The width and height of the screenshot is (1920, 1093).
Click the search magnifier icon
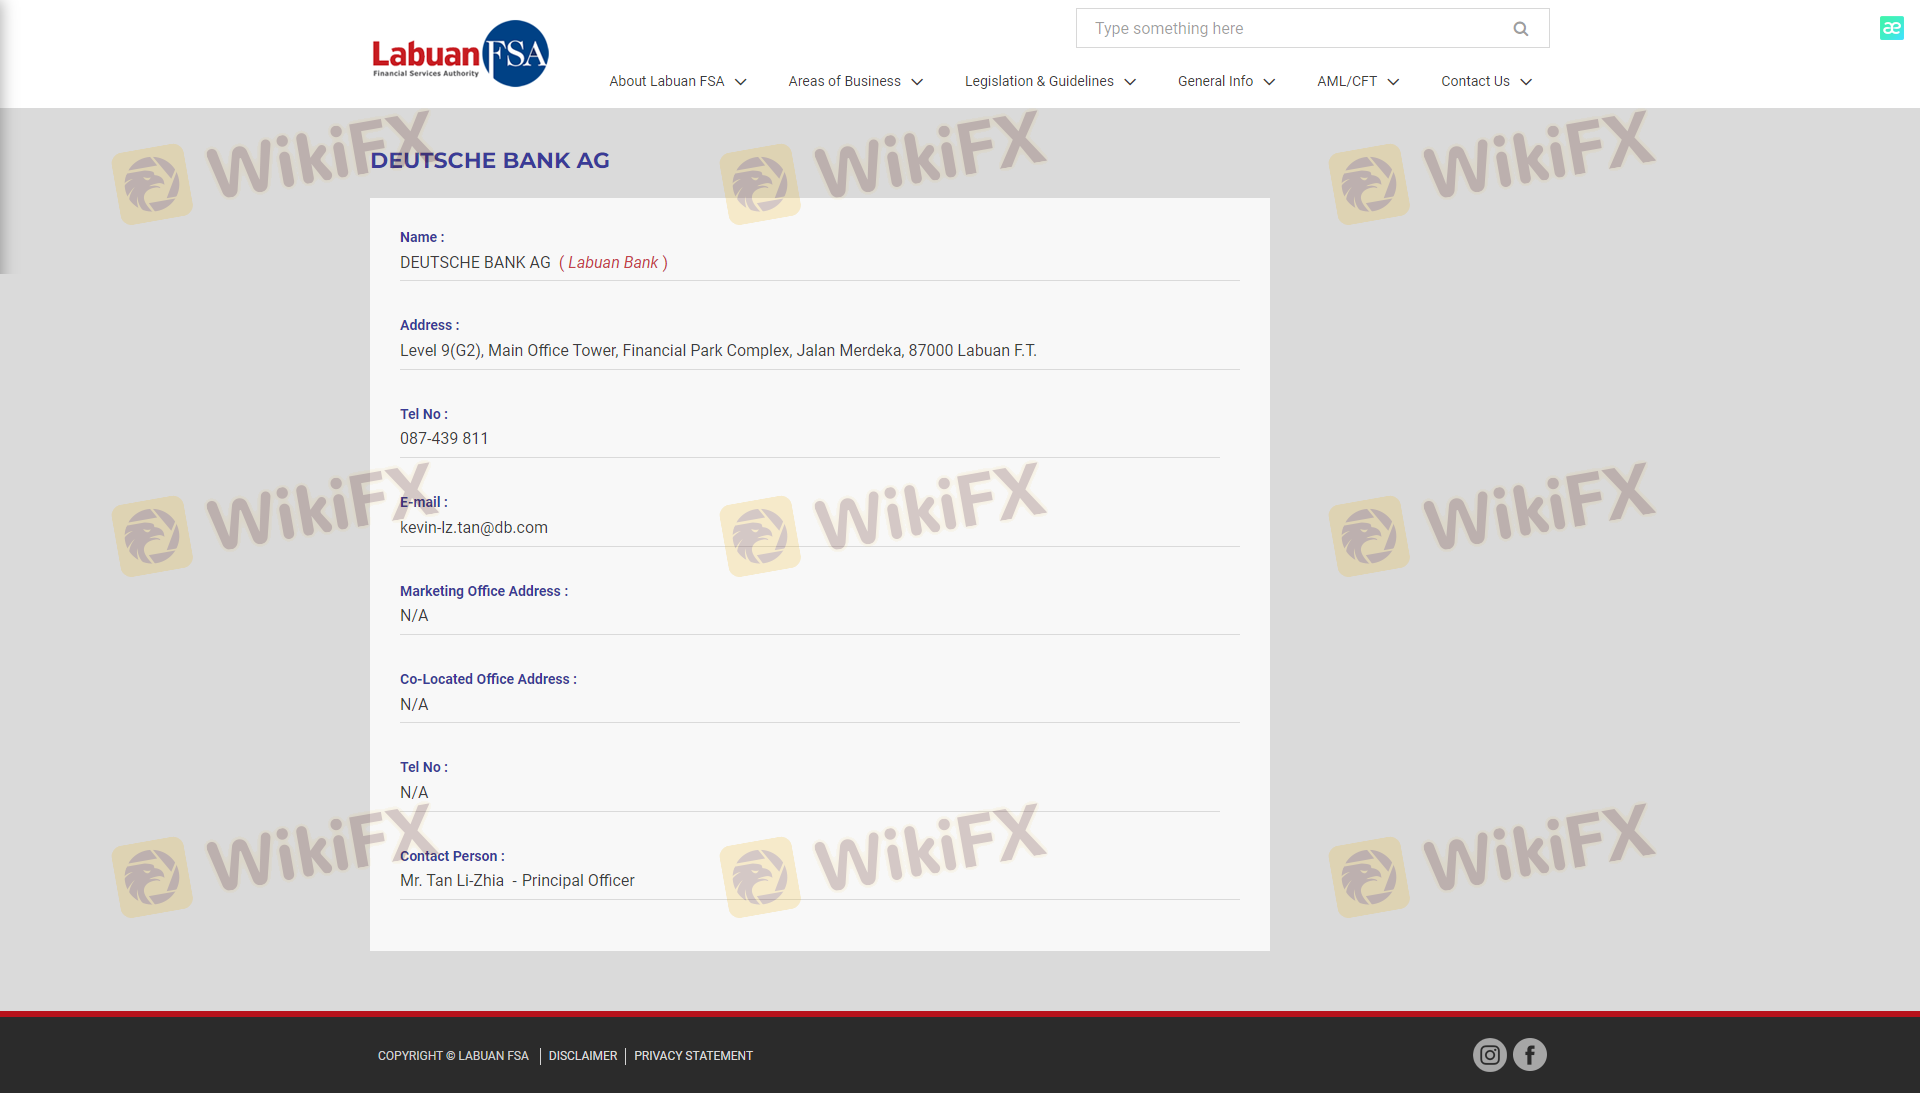(1520, 29)
